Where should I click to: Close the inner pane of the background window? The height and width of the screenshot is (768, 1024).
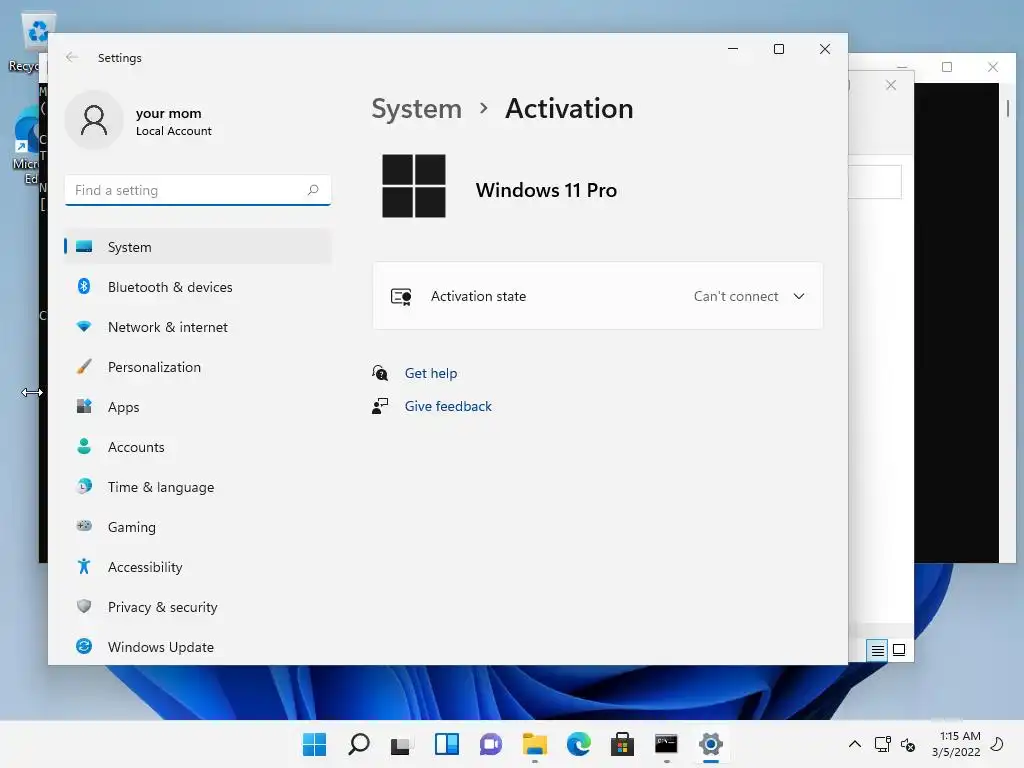point(891,85)
